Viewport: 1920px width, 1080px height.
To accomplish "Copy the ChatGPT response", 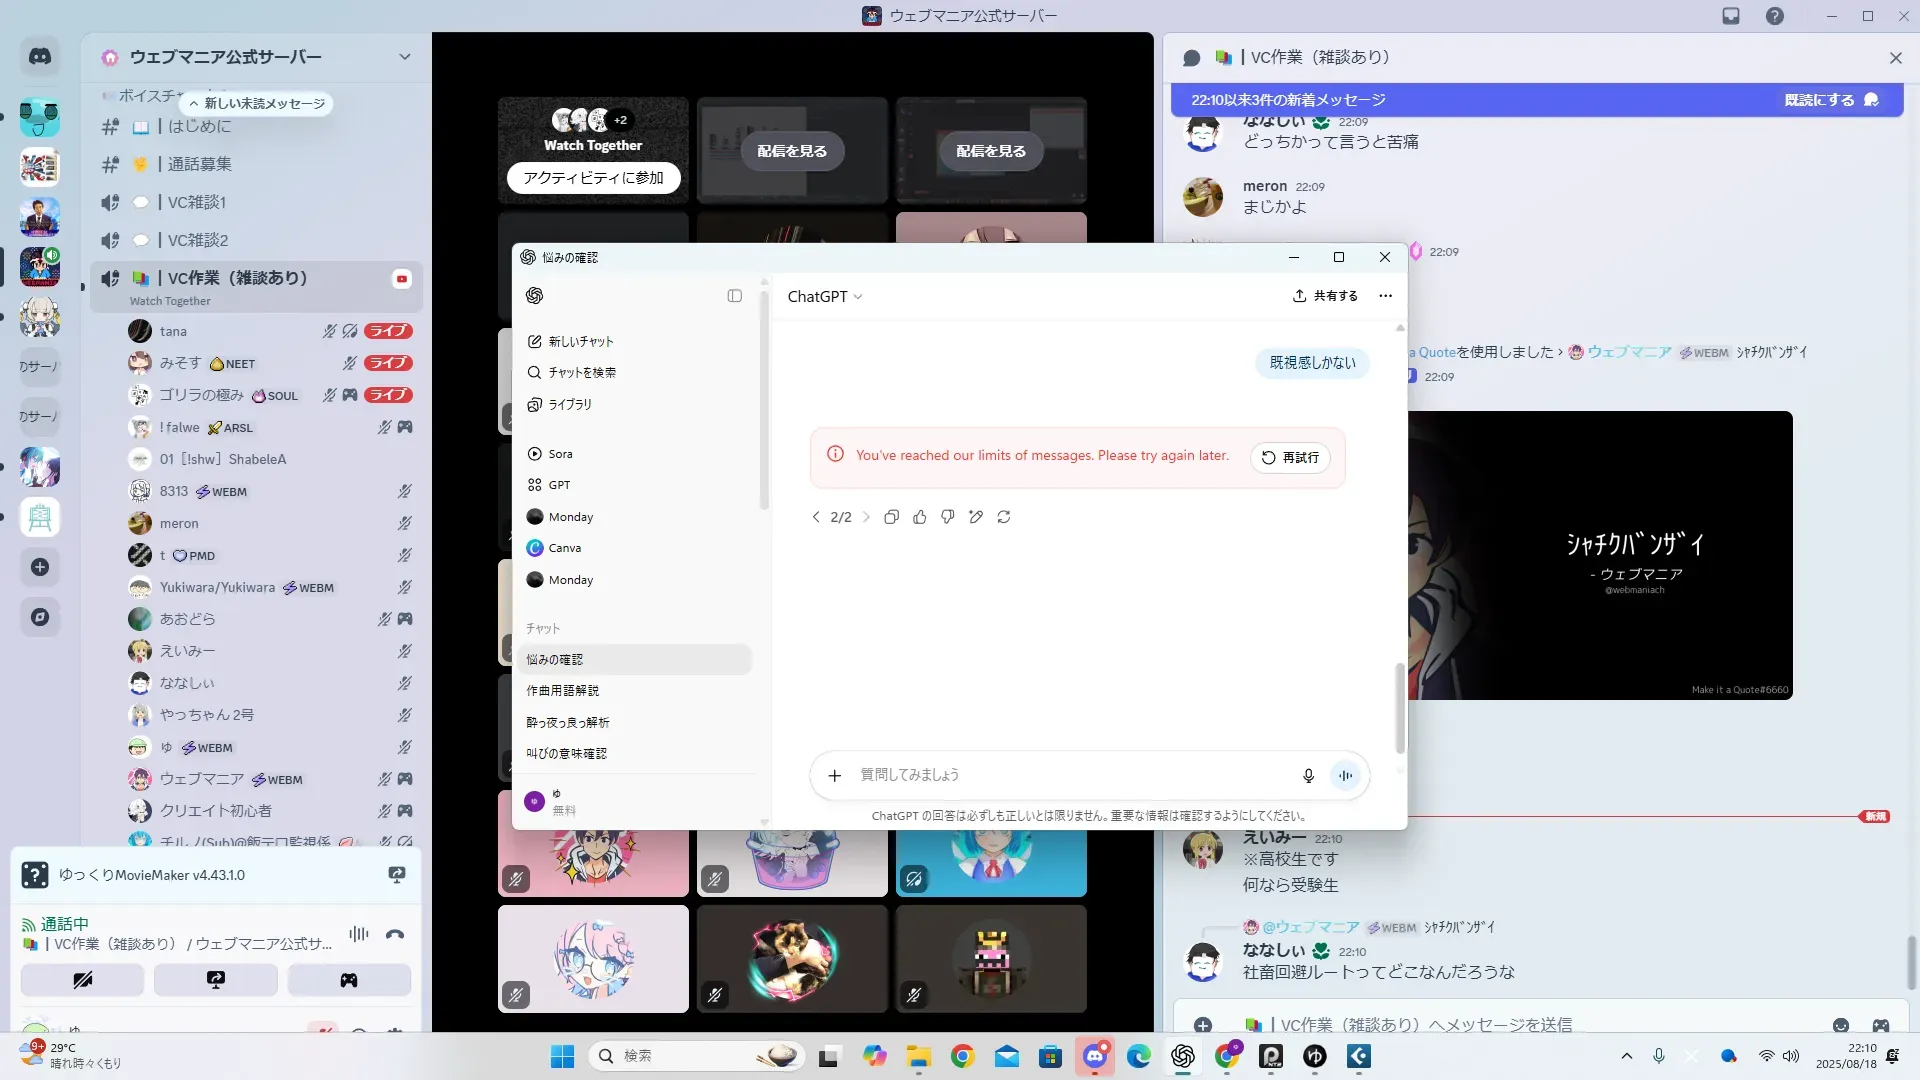I will [x=891, y=517].
